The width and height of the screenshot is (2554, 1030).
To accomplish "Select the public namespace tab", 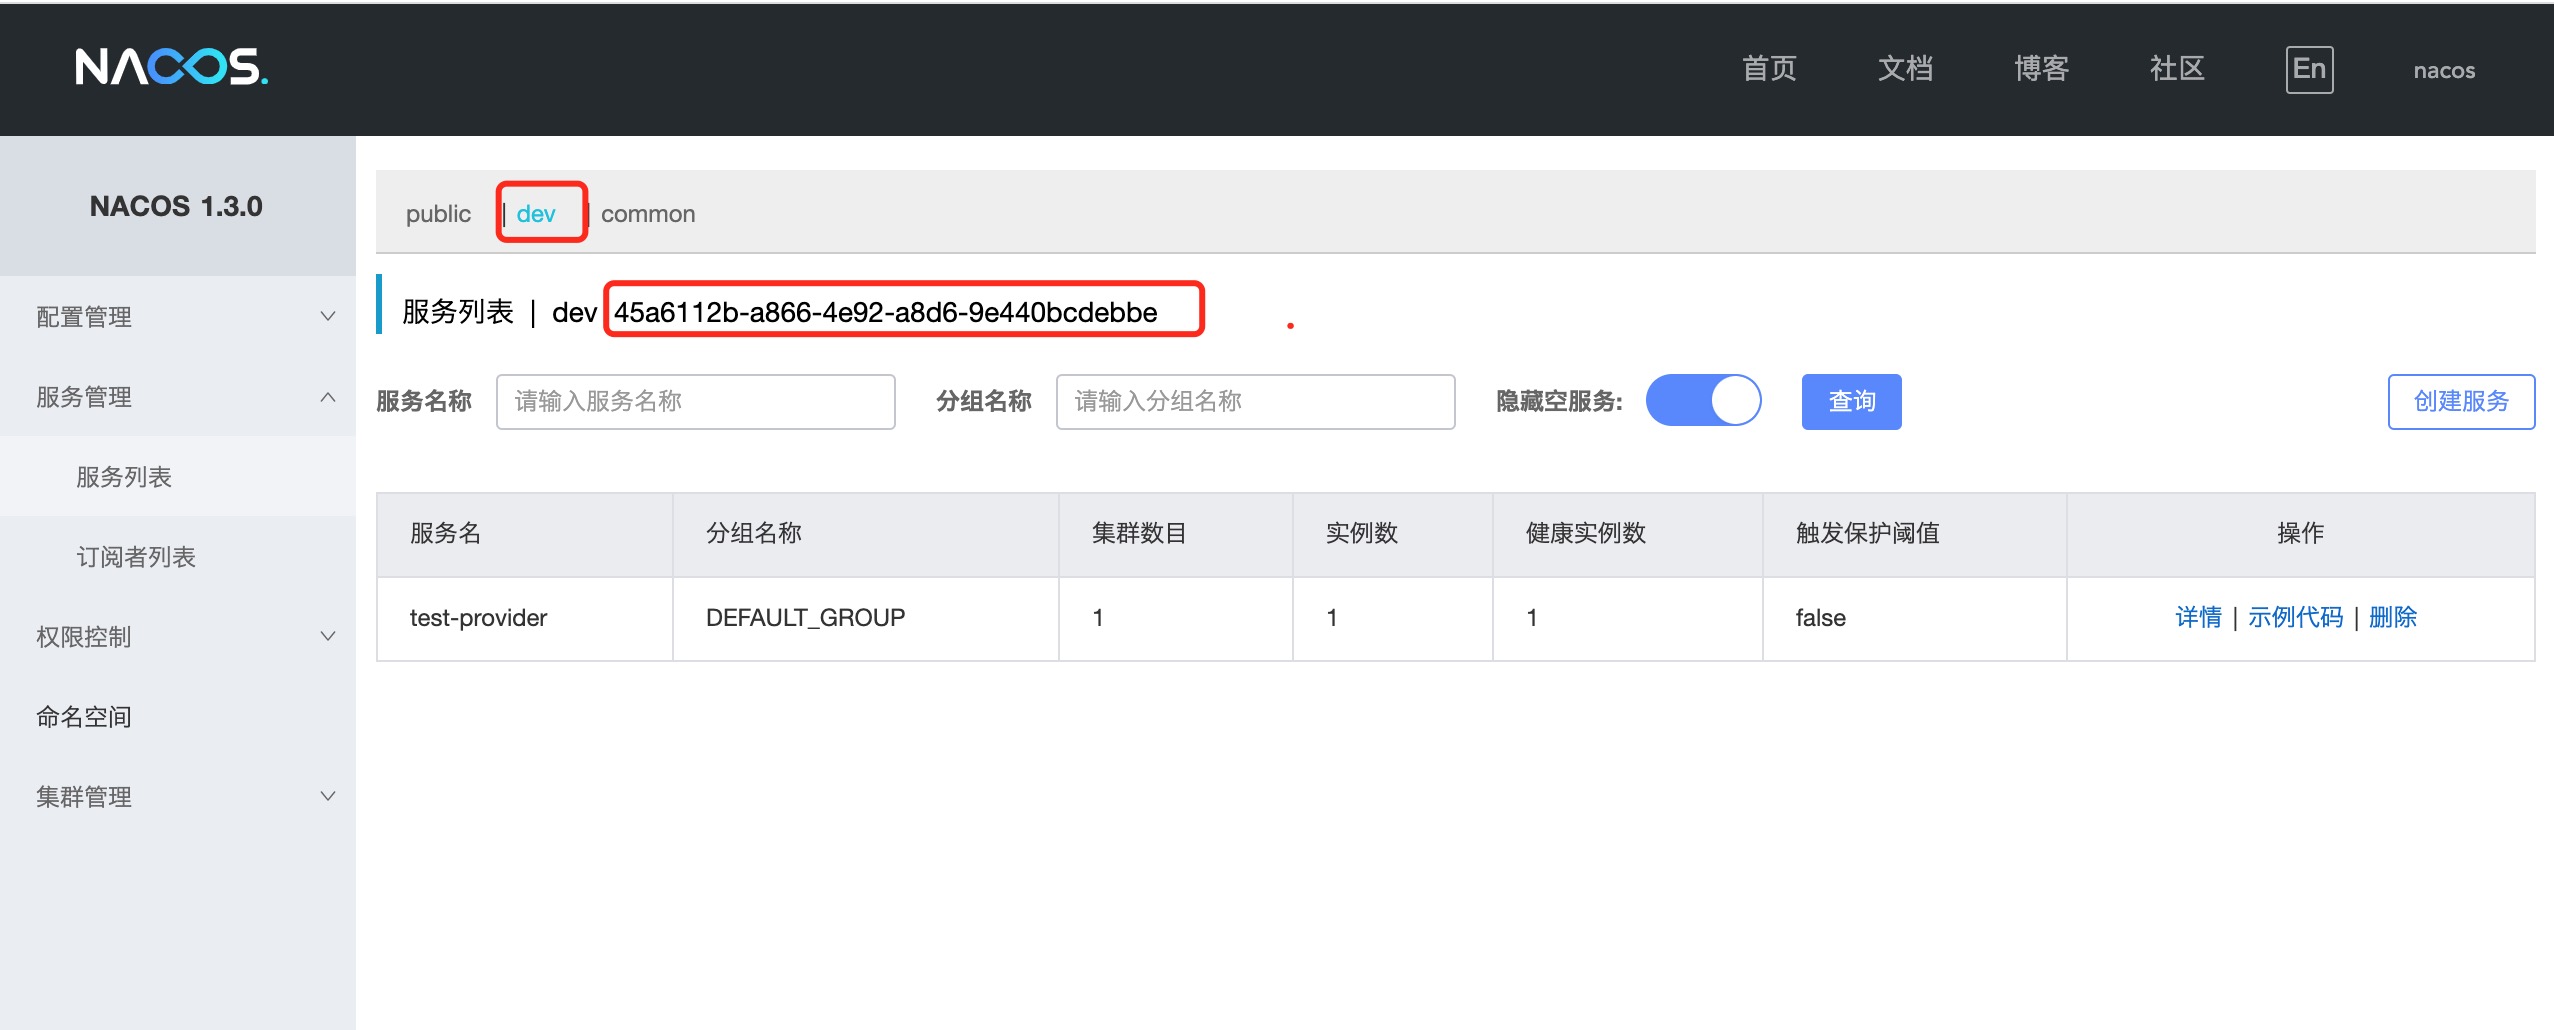I will click(438, 214).
